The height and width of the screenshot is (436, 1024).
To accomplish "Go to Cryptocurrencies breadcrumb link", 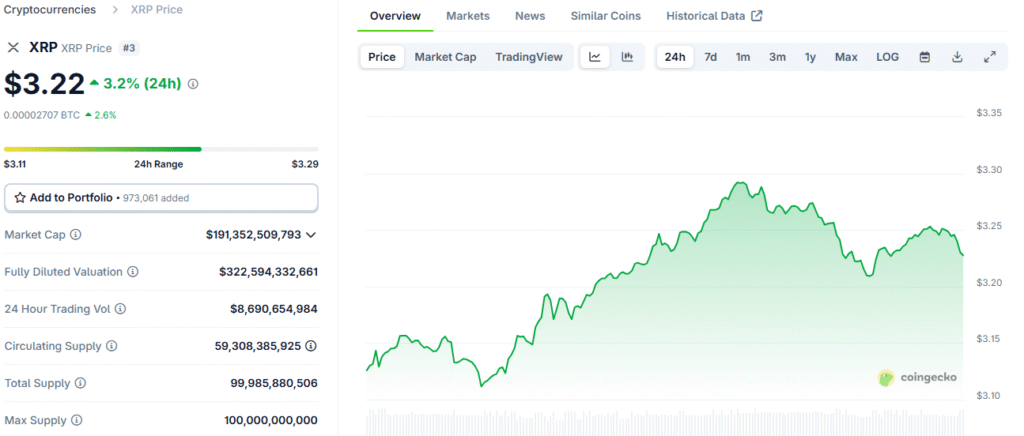I will point(50,10).
